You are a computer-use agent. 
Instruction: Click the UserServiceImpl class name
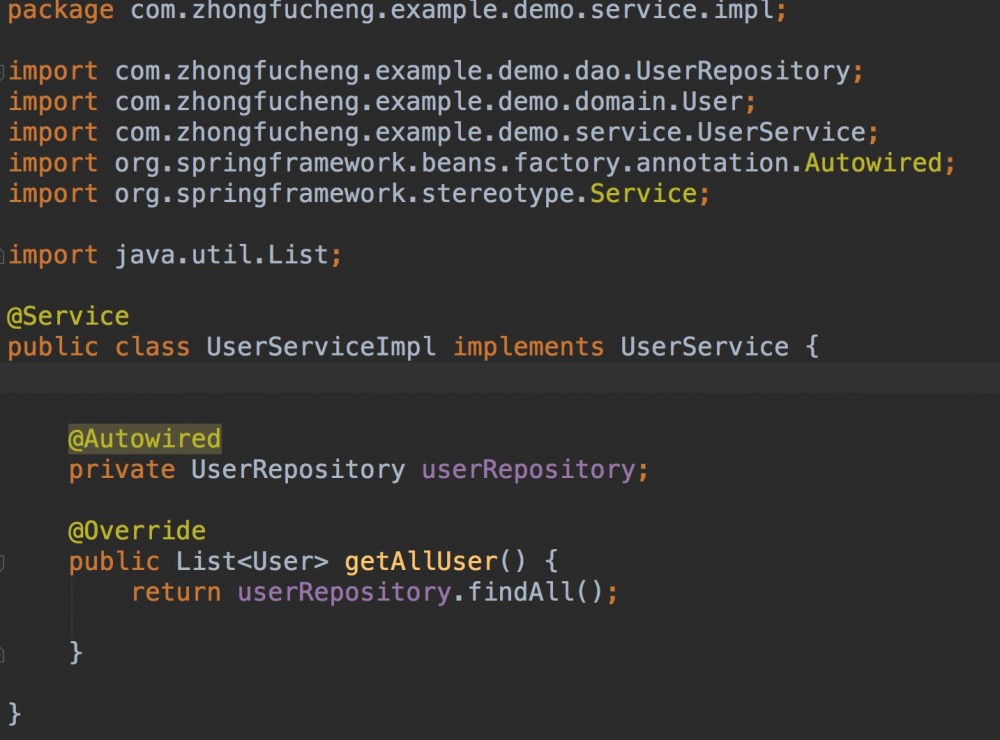[x=319, y=346]
